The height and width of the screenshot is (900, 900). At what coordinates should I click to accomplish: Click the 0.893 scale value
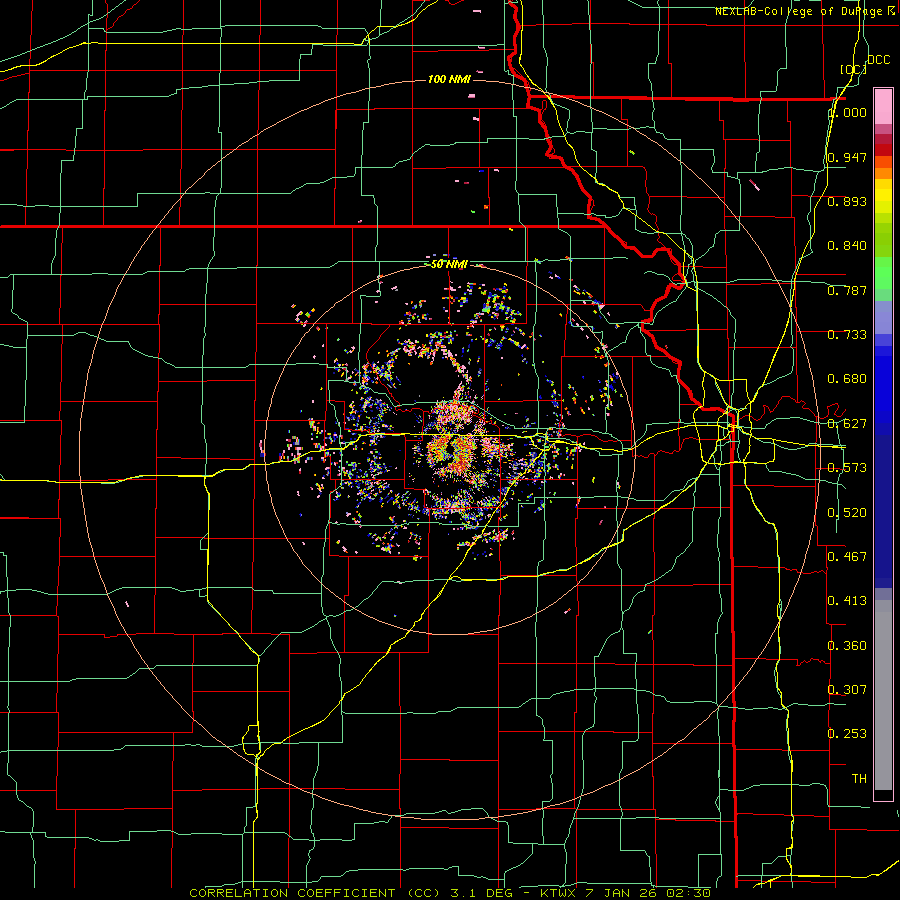tap(847, 201)
